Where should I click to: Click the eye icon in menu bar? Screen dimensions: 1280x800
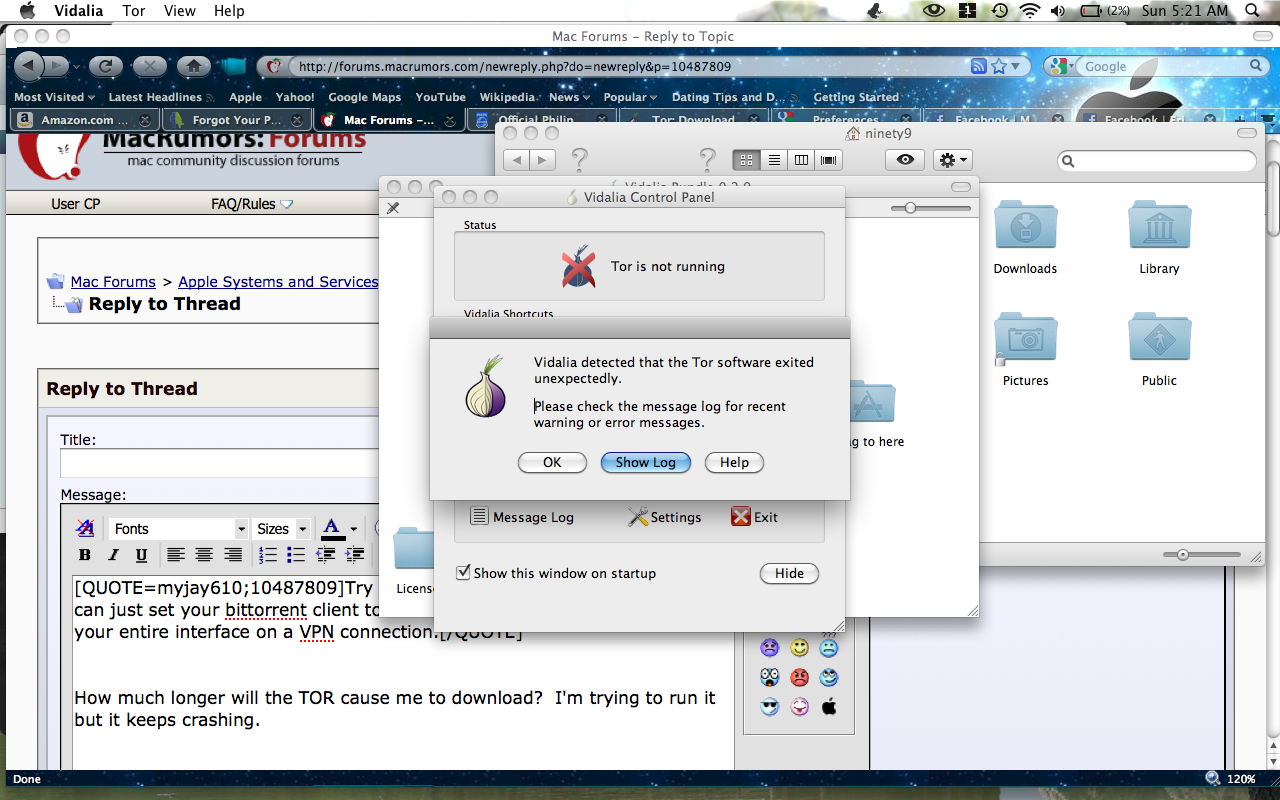pyautogui.click(x=934, y=10)
